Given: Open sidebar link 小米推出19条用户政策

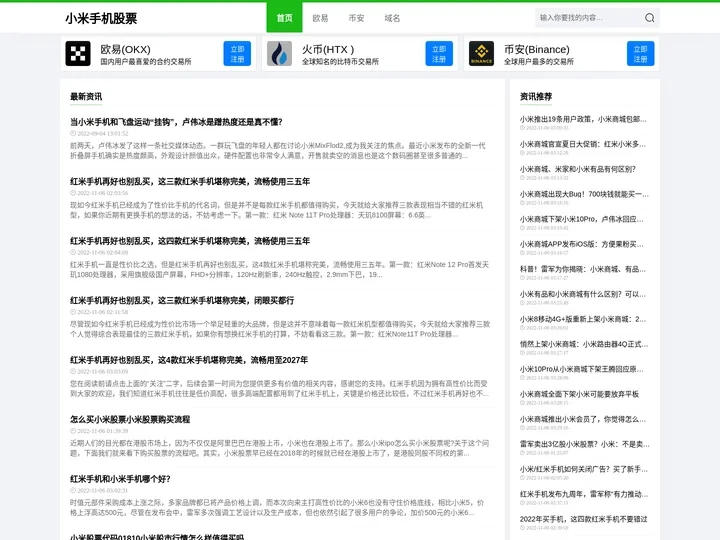Looking at the screenshot, I should pyautogui.click(x=583, y=119).
